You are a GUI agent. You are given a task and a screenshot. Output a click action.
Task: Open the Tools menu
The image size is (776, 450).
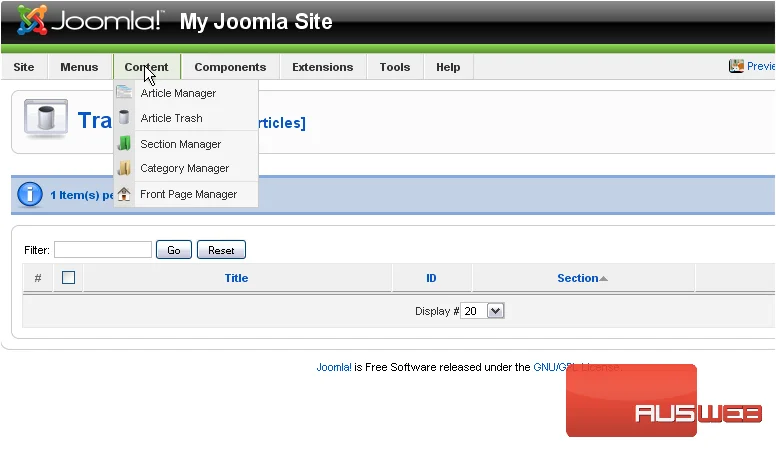coord(395,67)
